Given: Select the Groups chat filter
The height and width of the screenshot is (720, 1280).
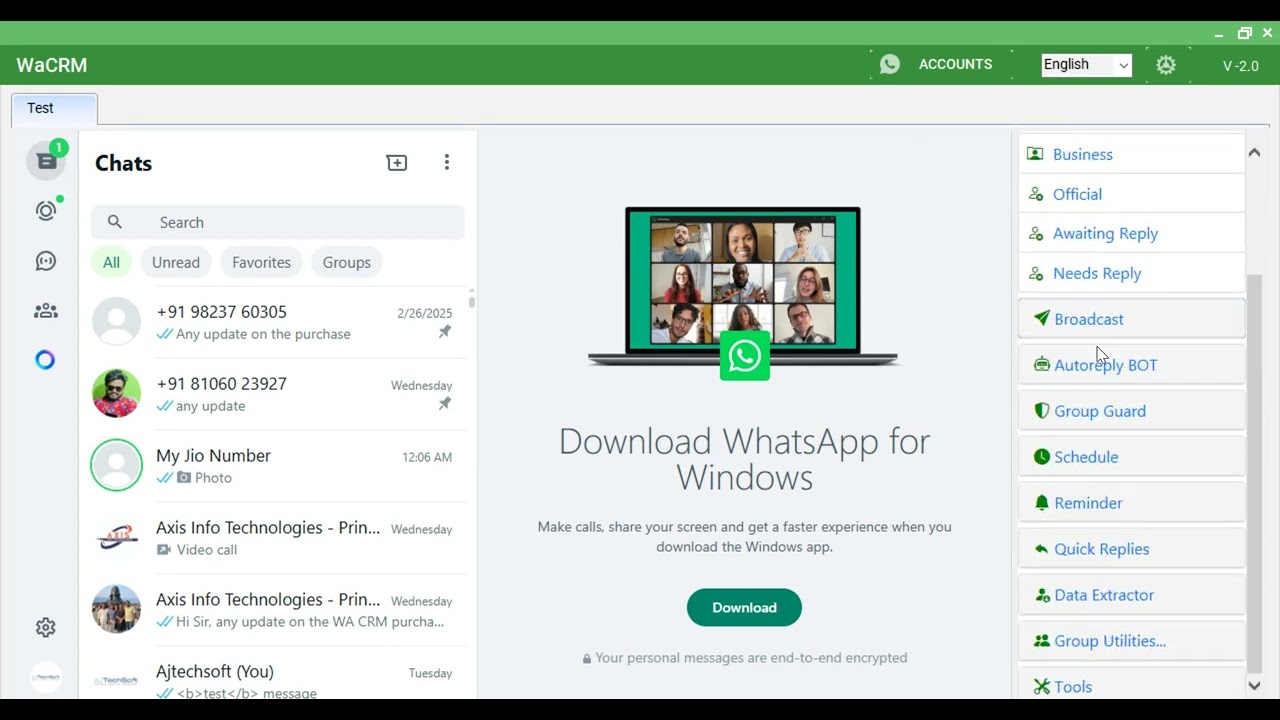Looking at the screenshot, I should [346, 262].
